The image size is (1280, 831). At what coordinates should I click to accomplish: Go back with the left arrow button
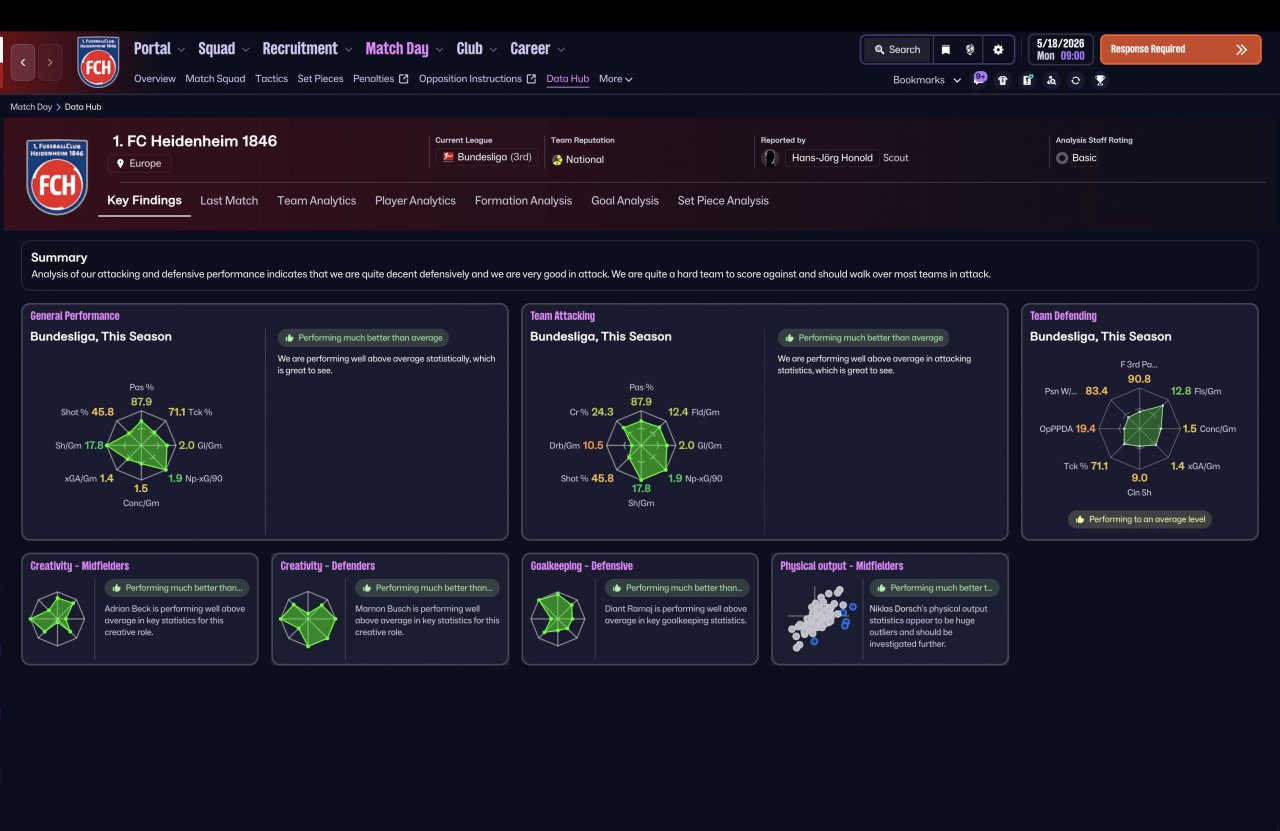[x=23, y=62]
